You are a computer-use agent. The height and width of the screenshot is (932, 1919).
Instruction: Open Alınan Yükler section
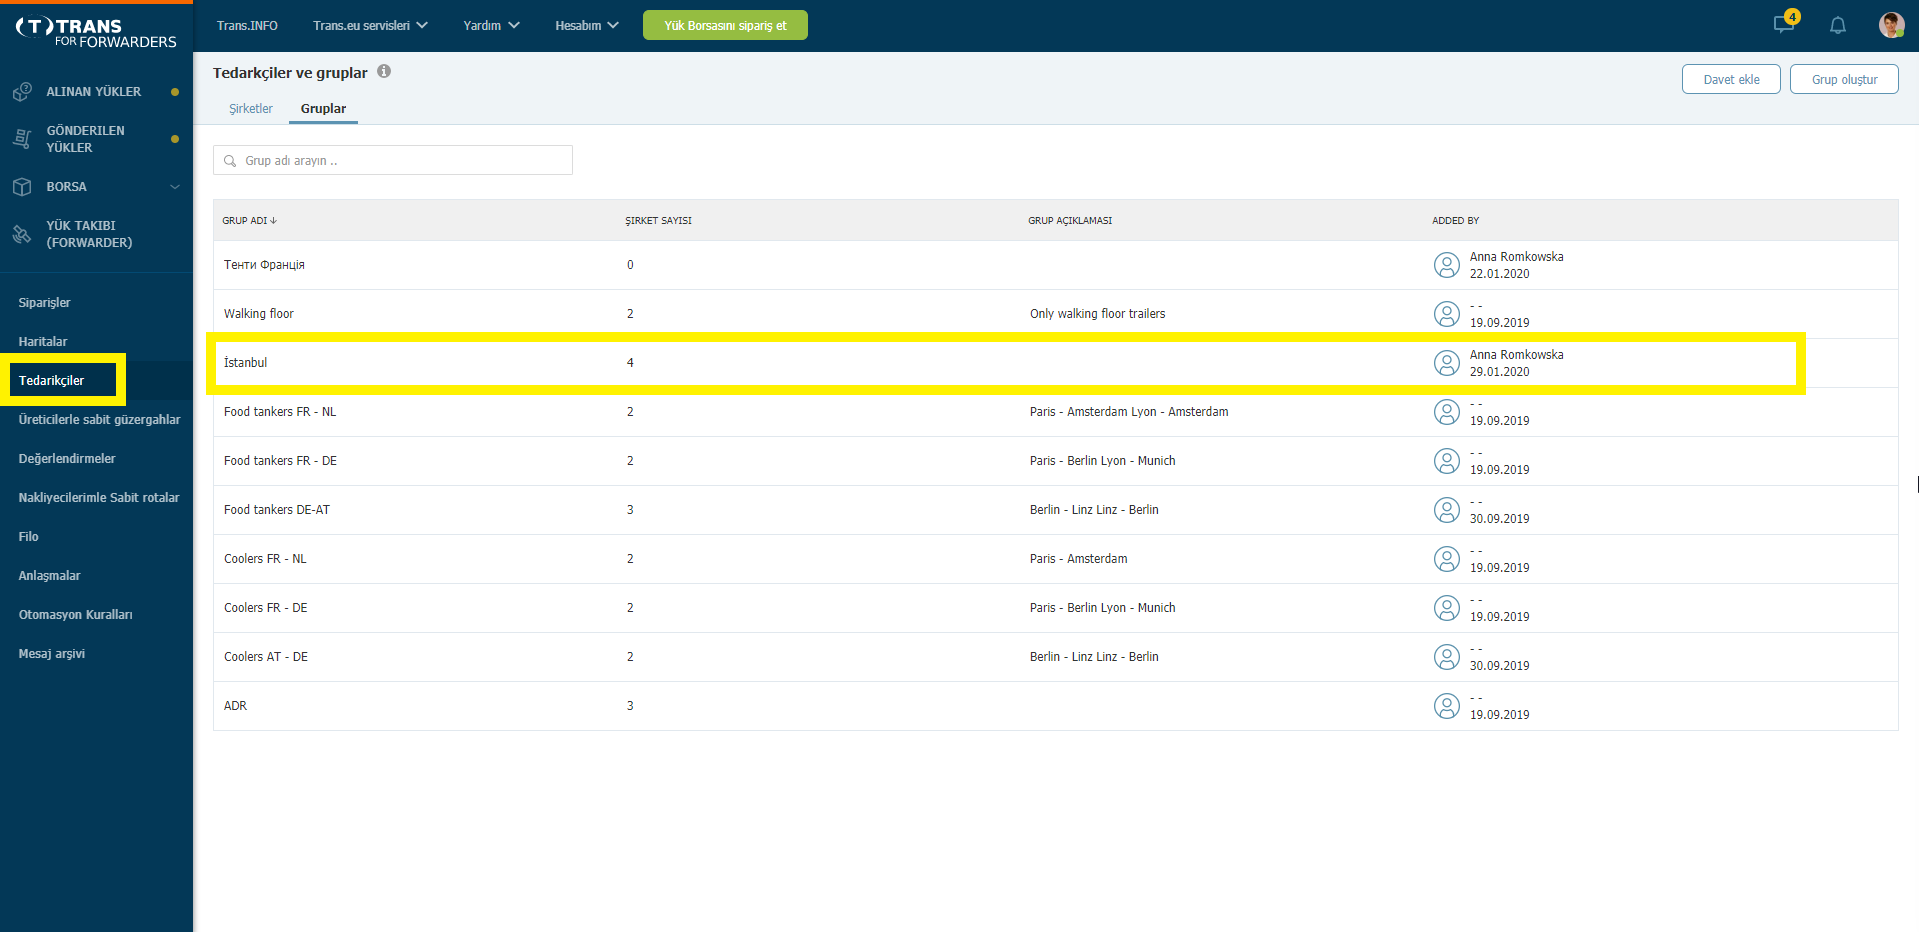pyautogui.click(x=93, y=92)
